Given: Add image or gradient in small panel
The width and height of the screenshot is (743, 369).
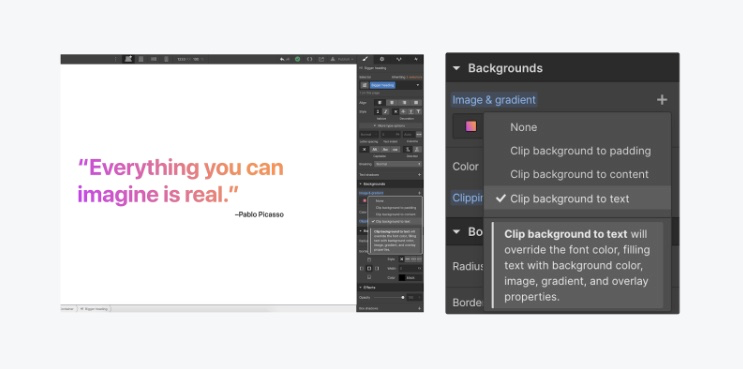Looking at the screenshot, I should [x=419, y=193].
